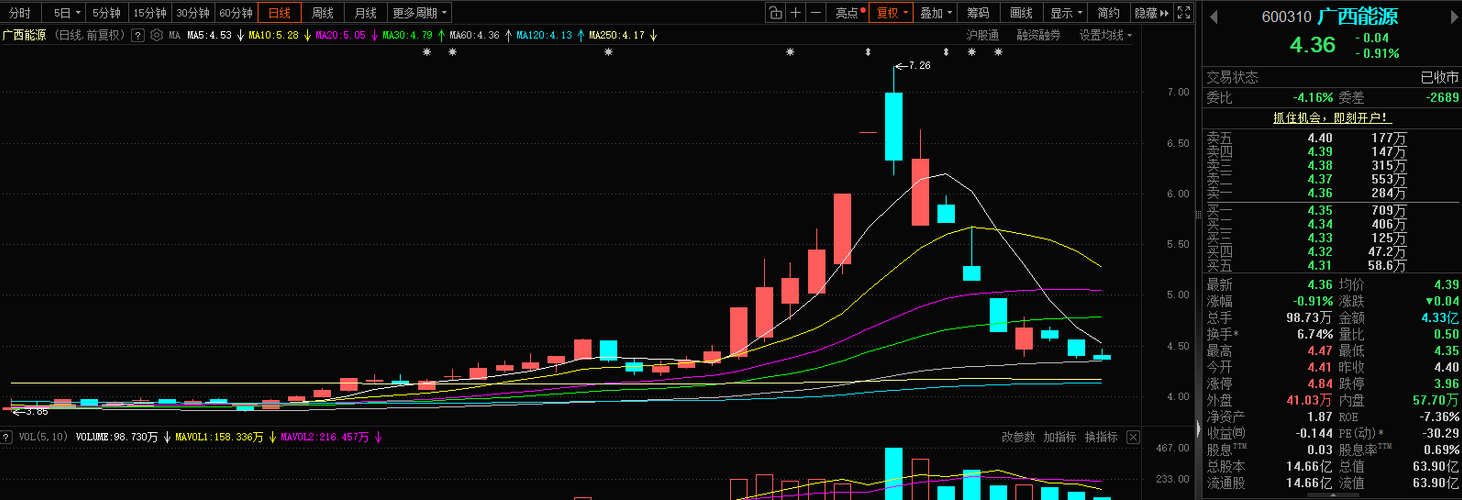1462x500 pixels.
Task: Open MA indicator help question icon
Action: point(138,35)
